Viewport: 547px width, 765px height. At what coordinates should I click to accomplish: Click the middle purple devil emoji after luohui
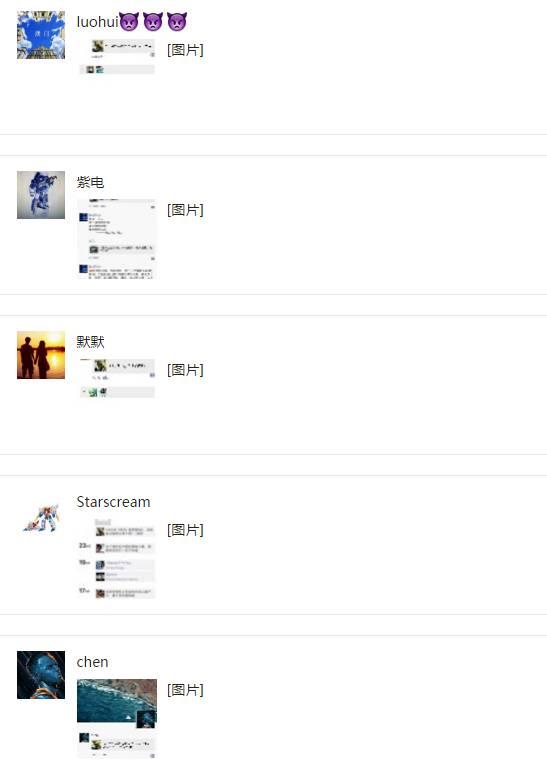153,22
